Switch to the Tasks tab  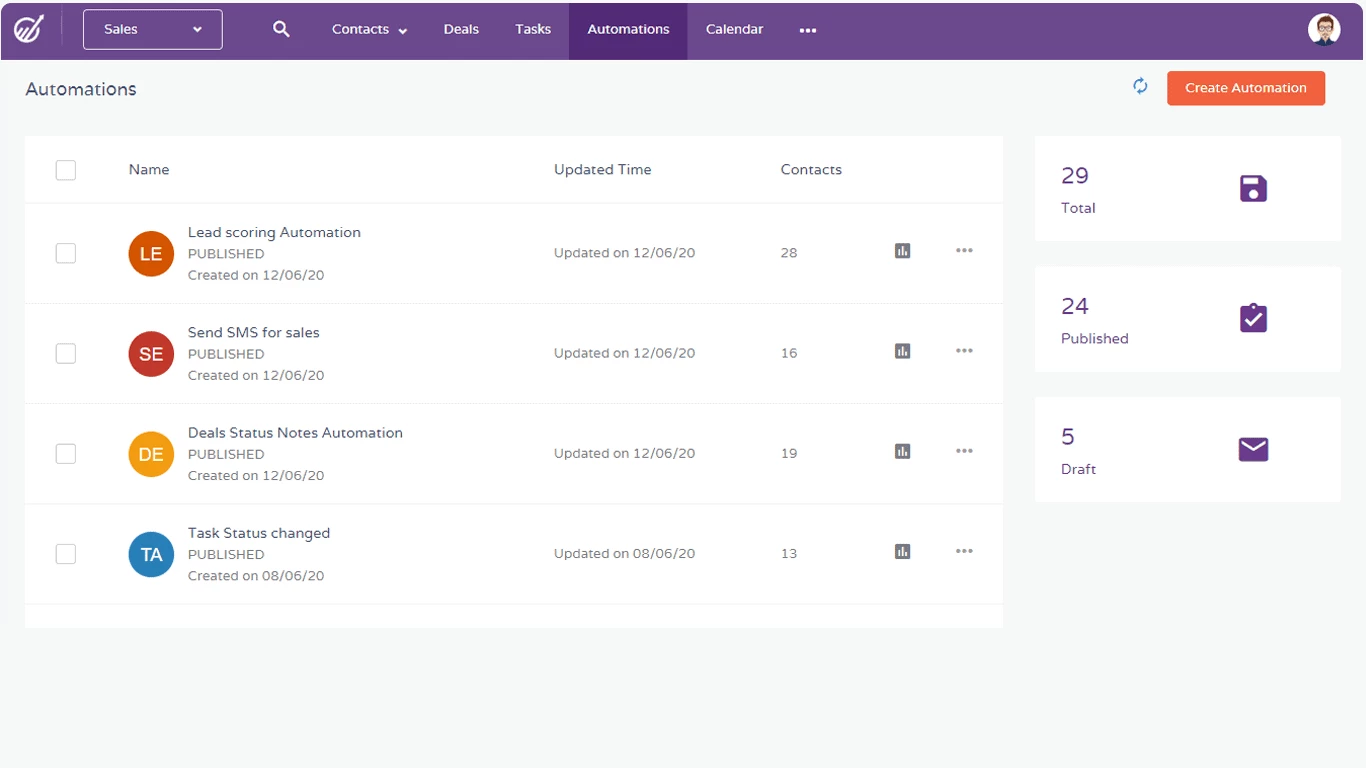click(533, 30)
